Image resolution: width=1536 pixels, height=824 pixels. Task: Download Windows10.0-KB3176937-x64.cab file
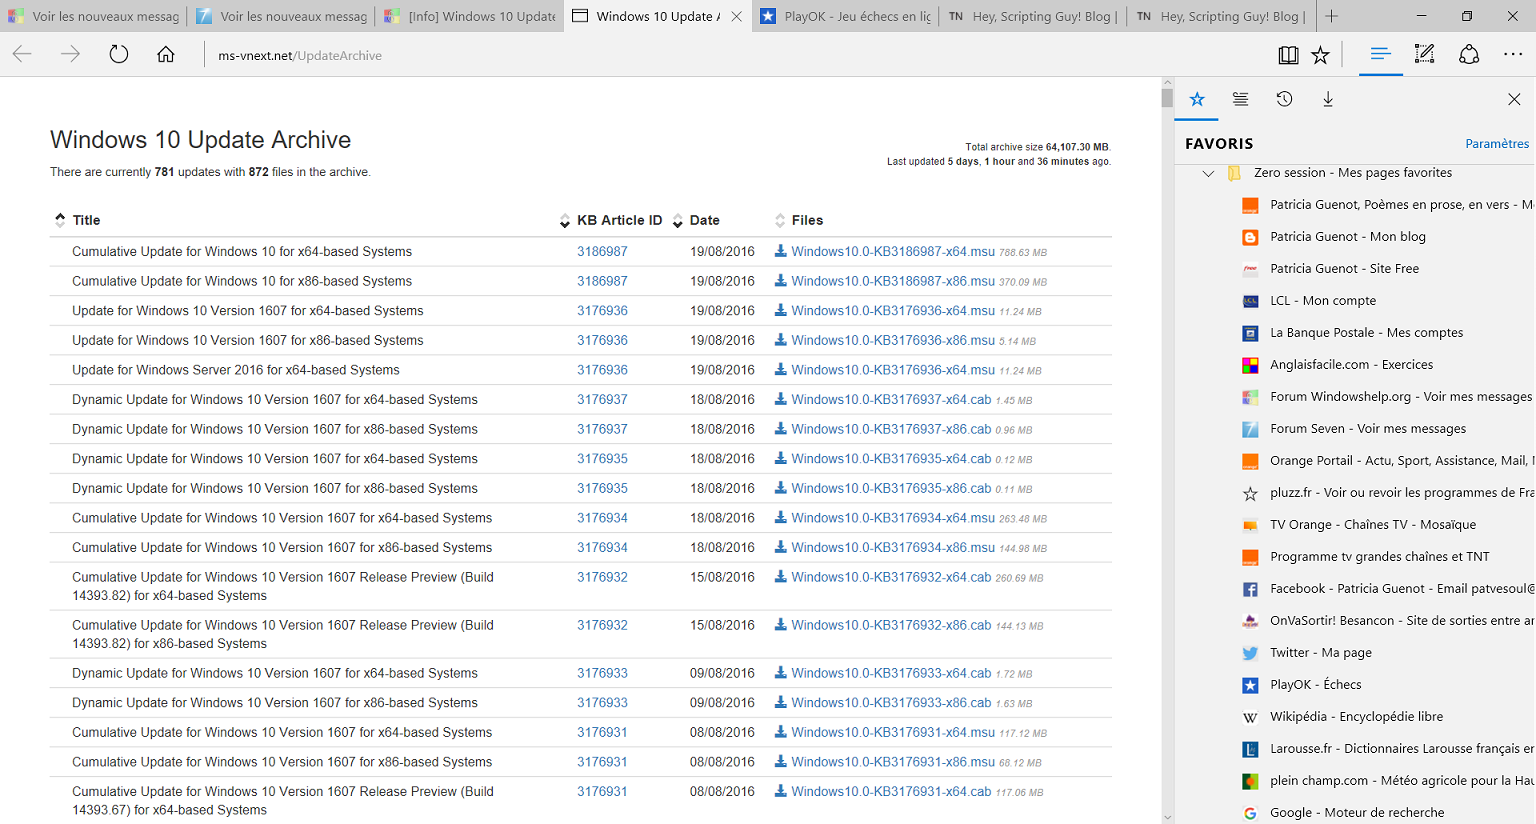pyautogui.click(x=891, y=400)
